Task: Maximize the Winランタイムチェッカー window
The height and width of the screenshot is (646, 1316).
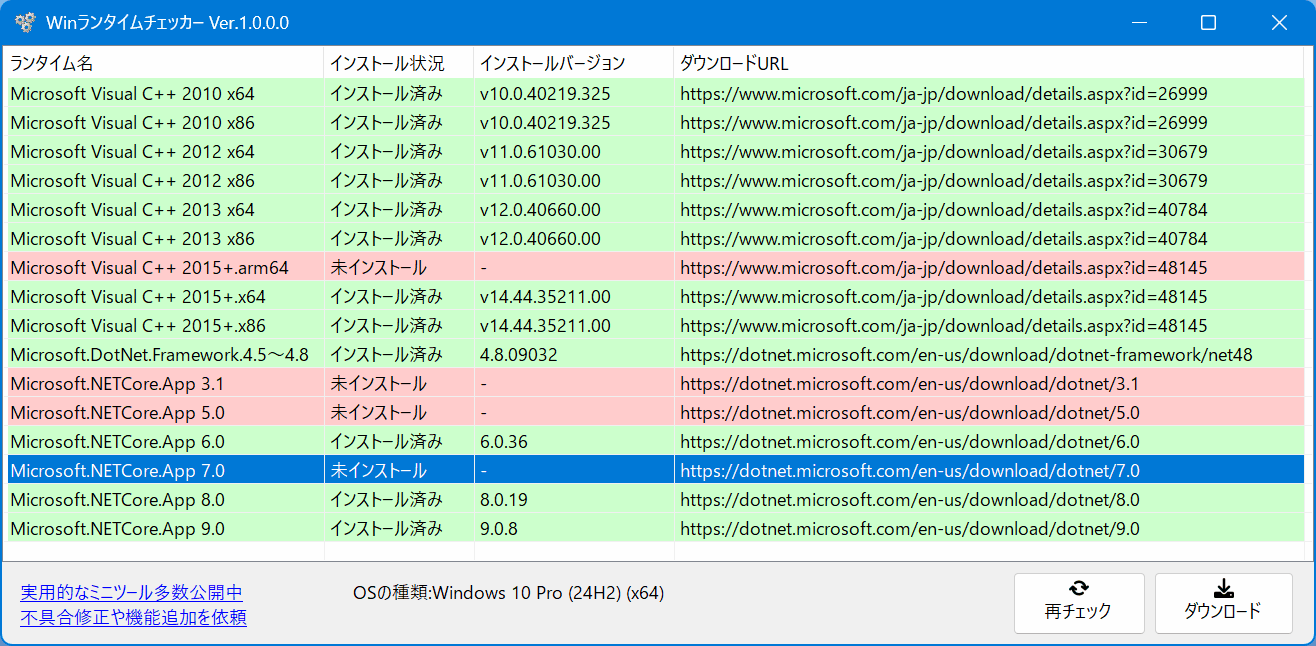Action: 1208,22
